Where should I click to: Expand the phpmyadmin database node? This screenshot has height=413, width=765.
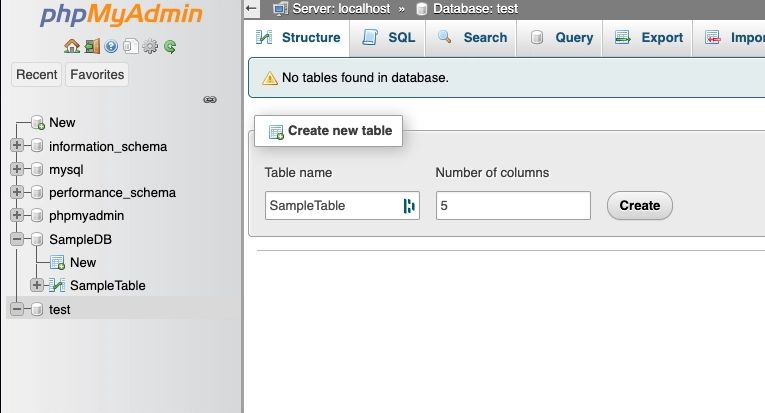tap(17, 215)
